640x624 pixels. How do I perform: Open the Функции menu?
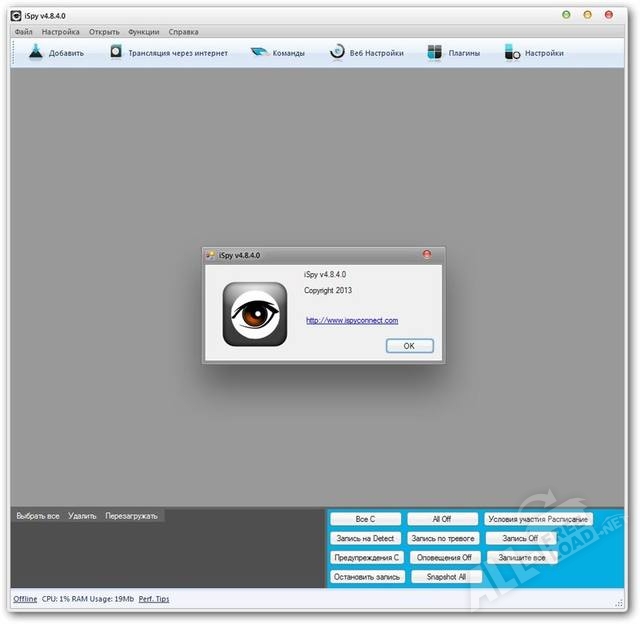[x=143, y=32]
